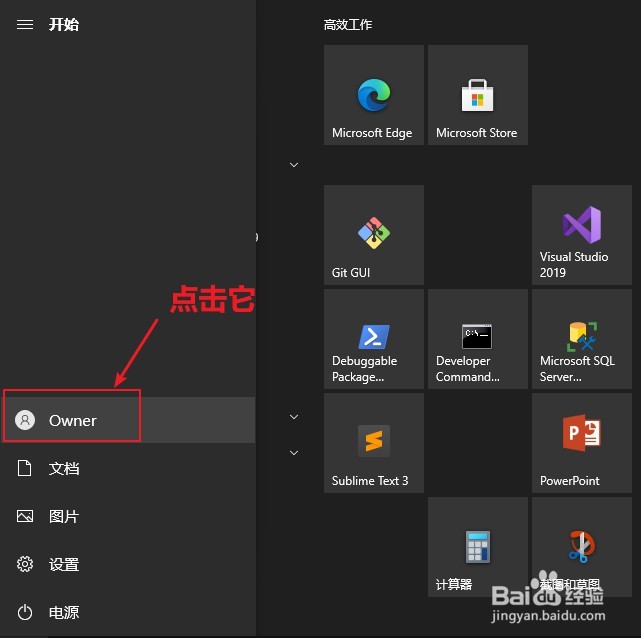Click the 设置 gear icon
641x638 pixels.
[x=25, y=564]
